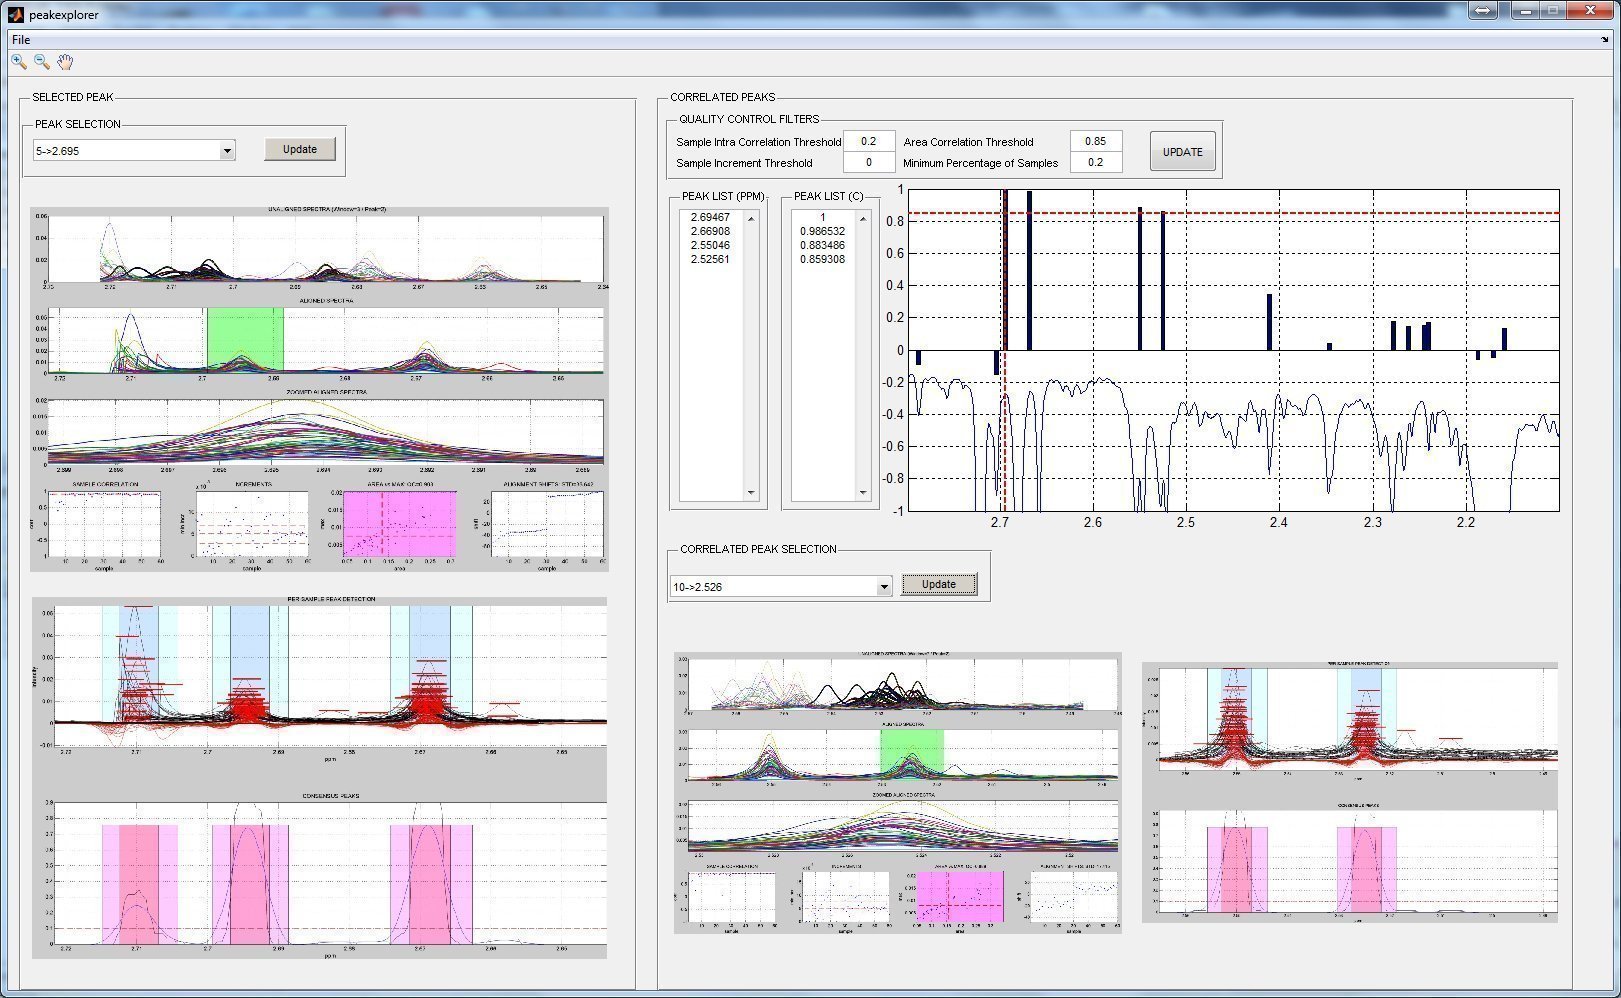Viewport: 1621px width, 998px height.
Task: Select 0.986532 in the Peak List (C)
Action: click(822, 231)
